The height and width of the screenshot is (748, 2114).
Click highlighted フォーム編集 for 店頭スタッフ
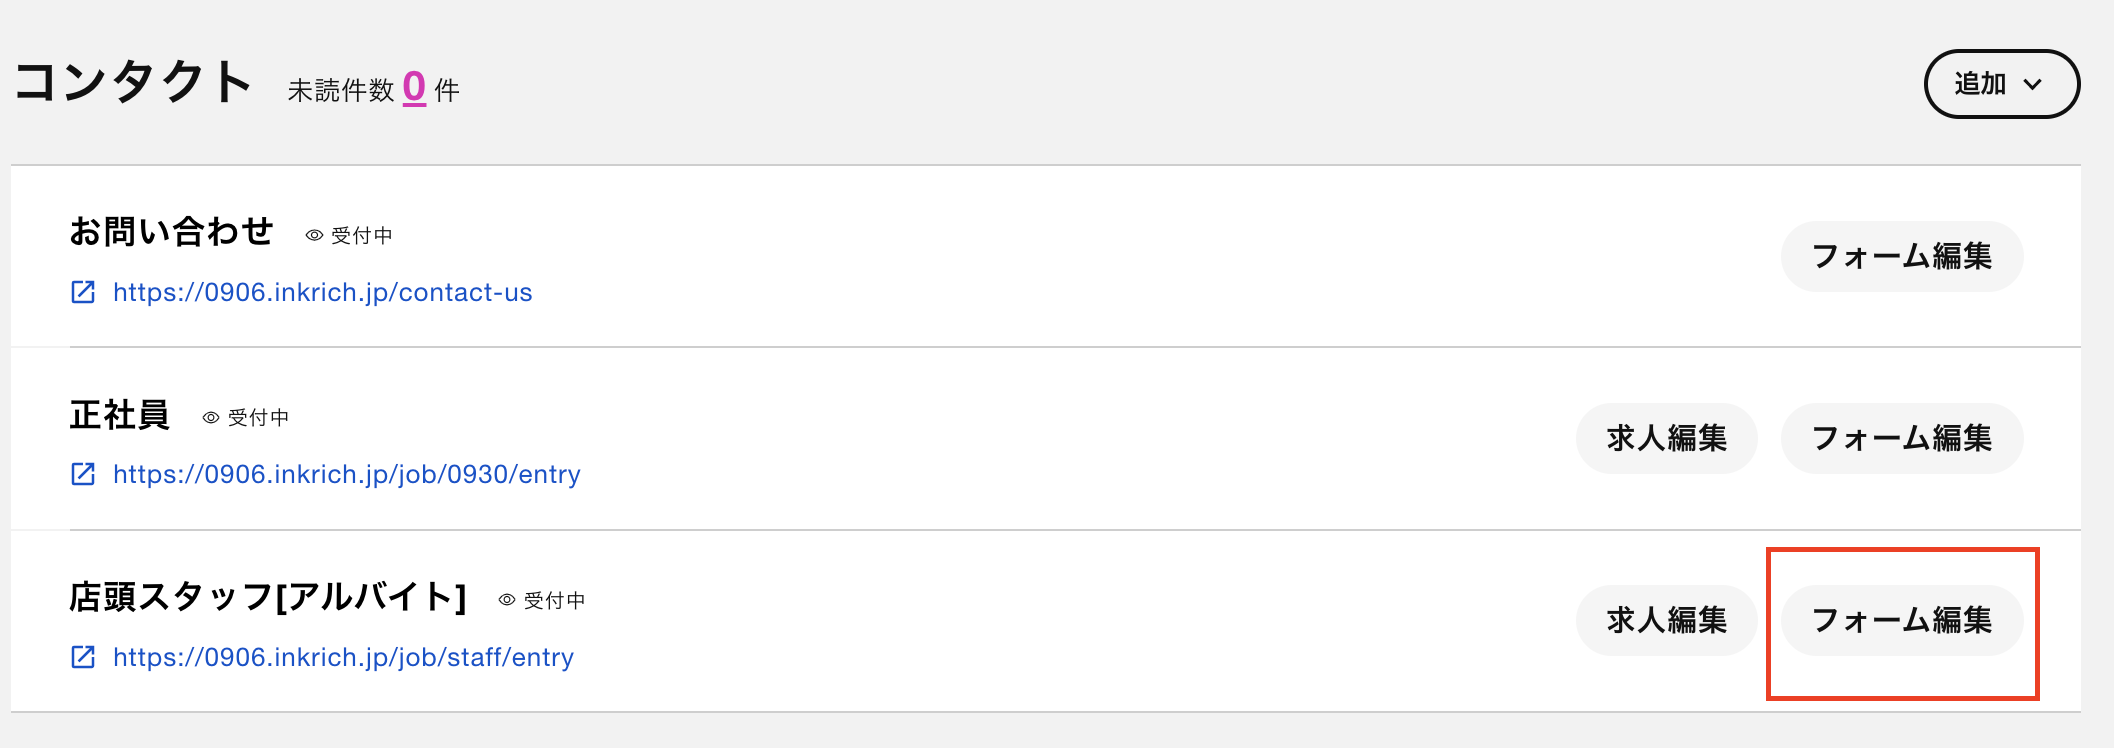(1902, 620)
